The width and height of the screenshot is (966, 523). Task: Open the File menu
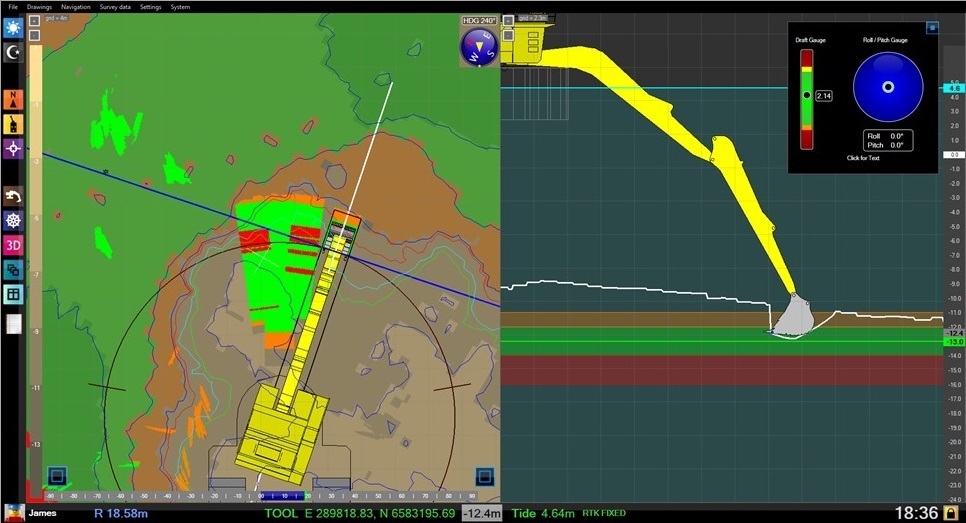tap(13, 6)
